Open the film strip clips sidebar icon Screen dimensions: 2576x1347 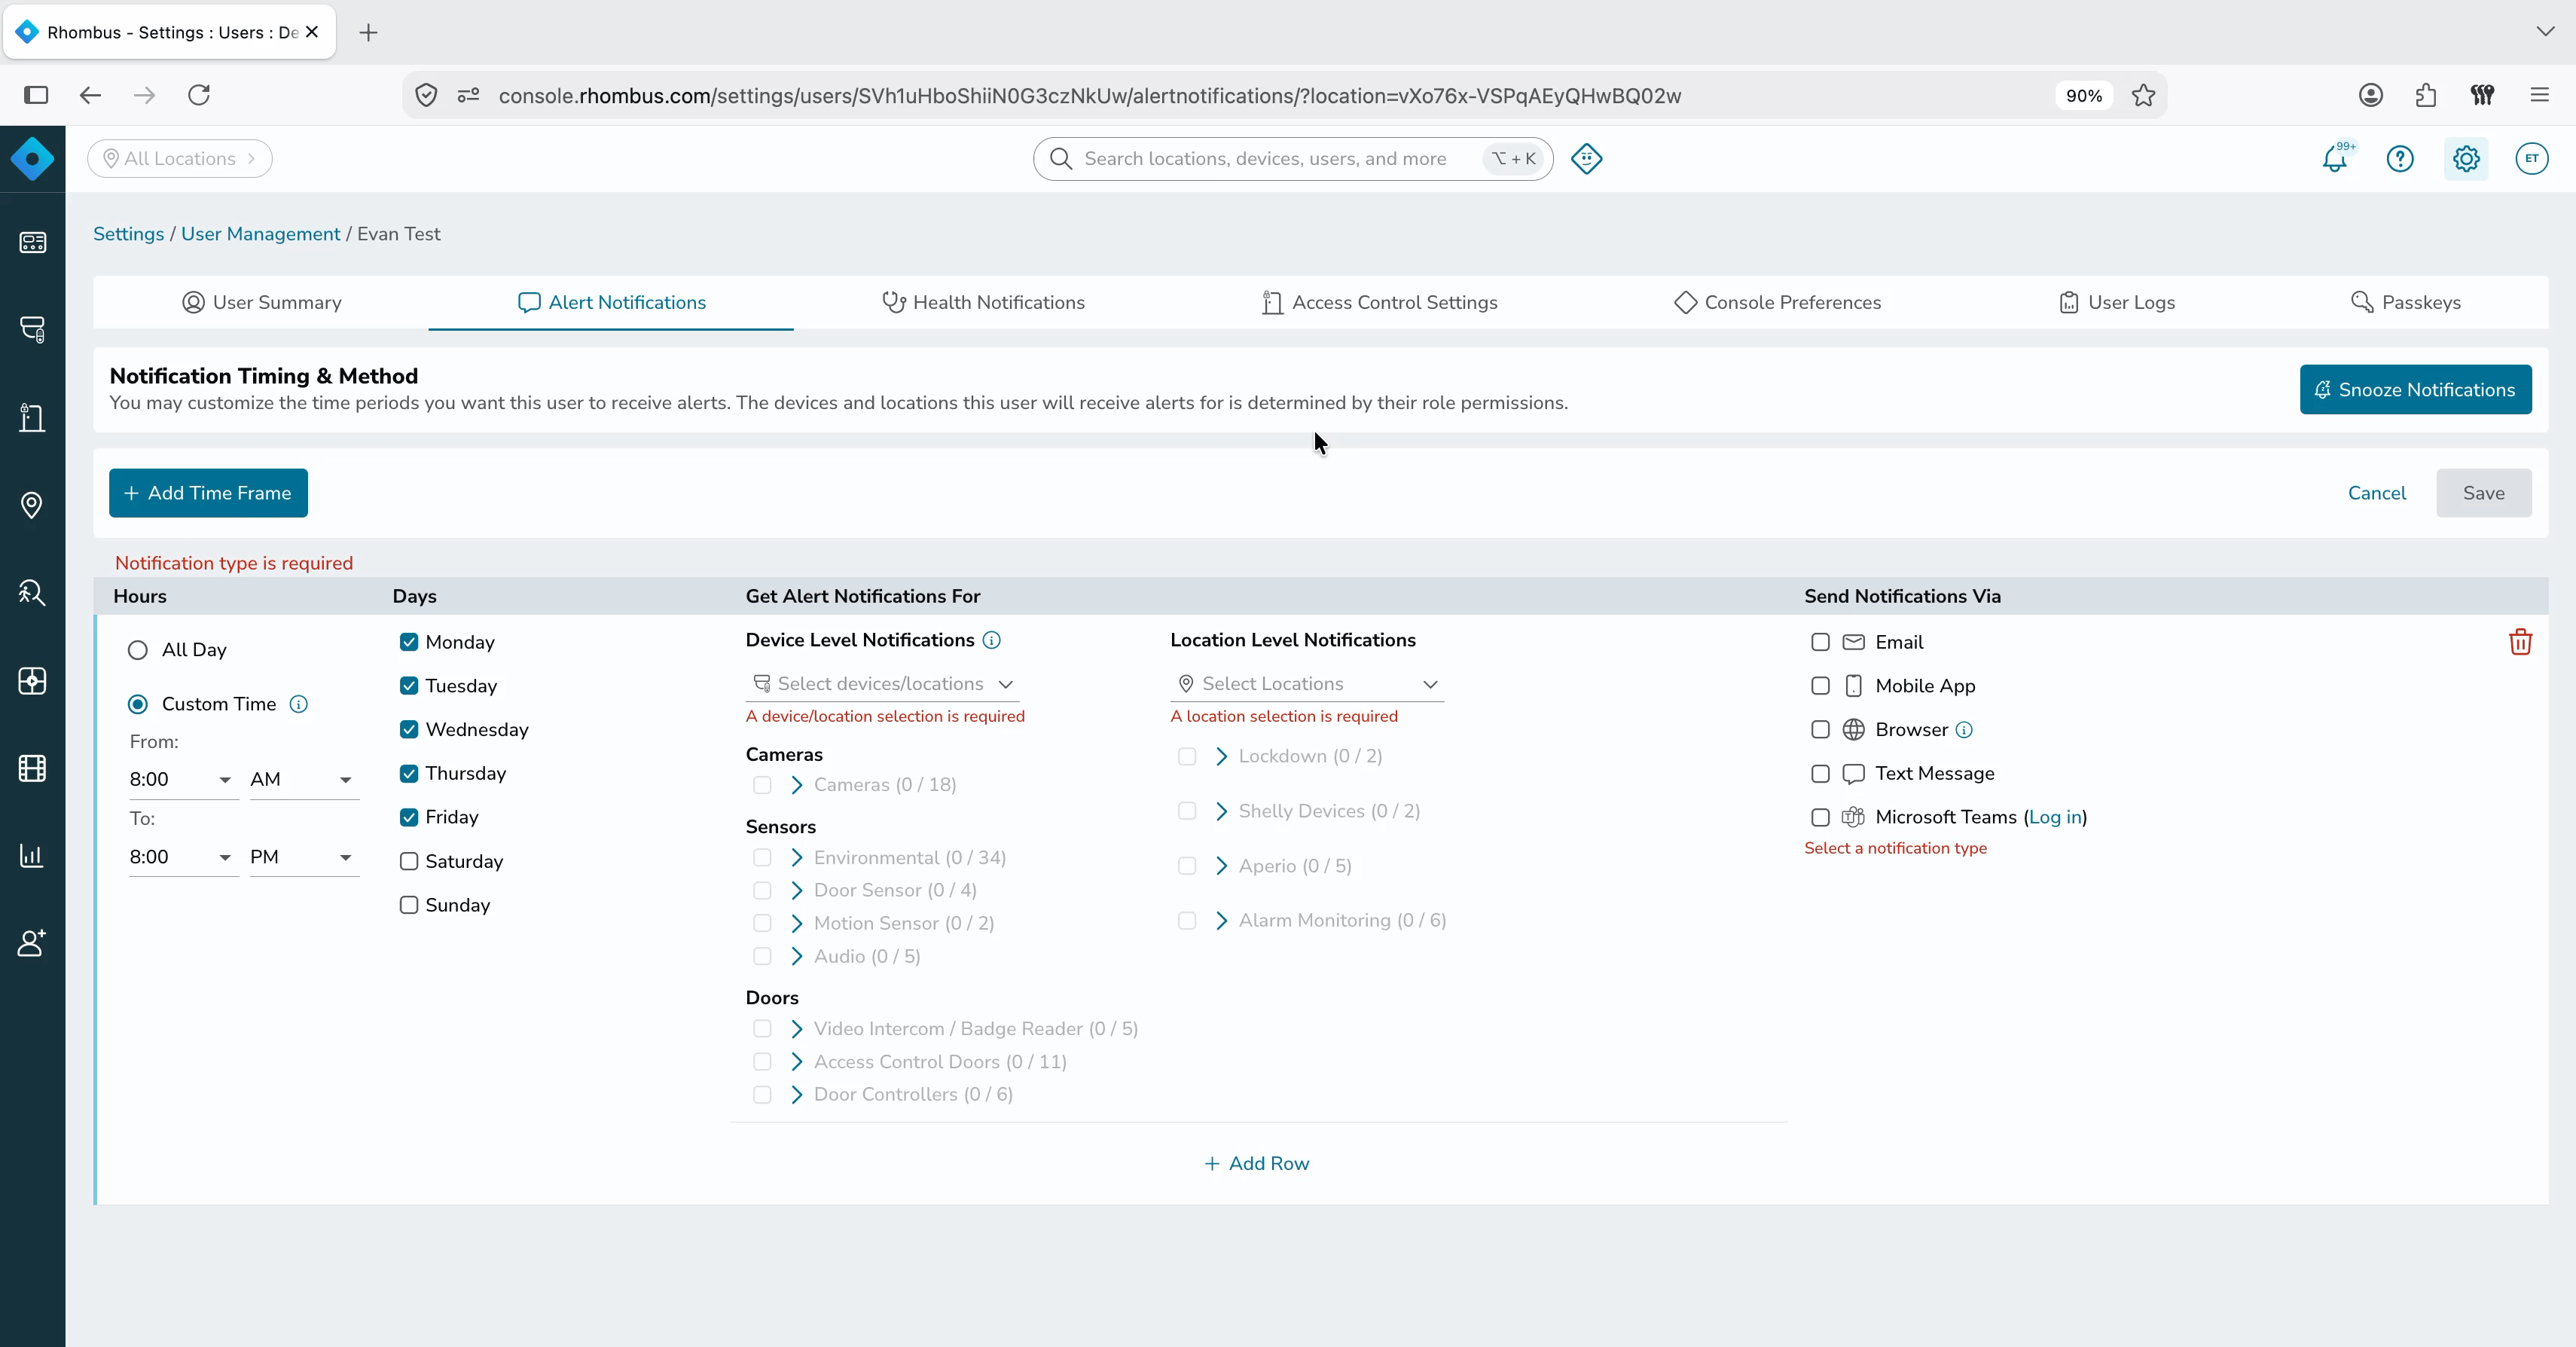click(32, 768)
